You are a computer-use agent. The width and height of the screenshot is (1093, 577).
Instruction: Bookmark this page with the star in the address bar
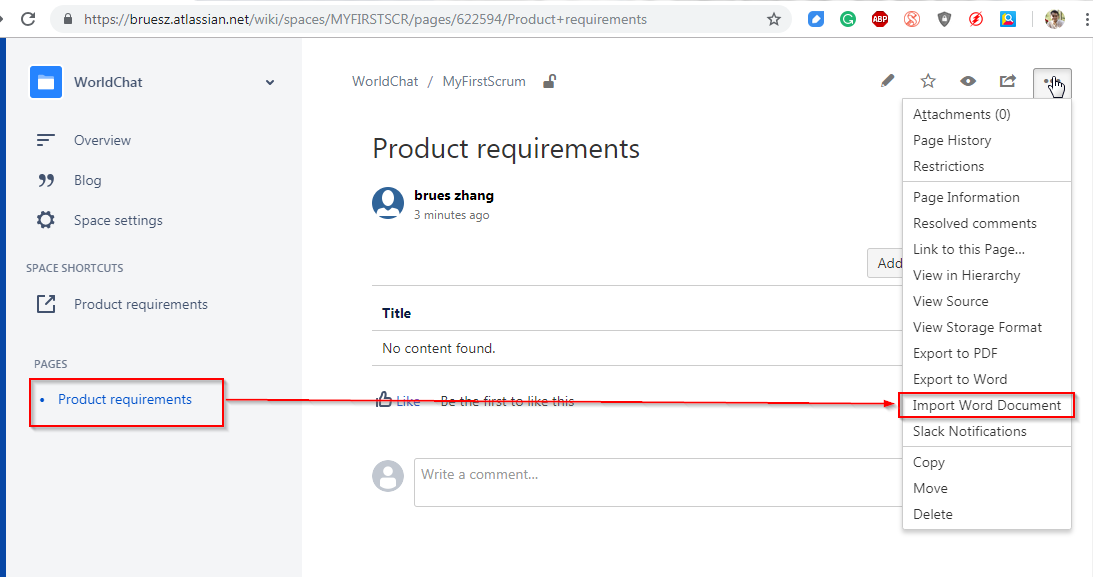(773, 19)
